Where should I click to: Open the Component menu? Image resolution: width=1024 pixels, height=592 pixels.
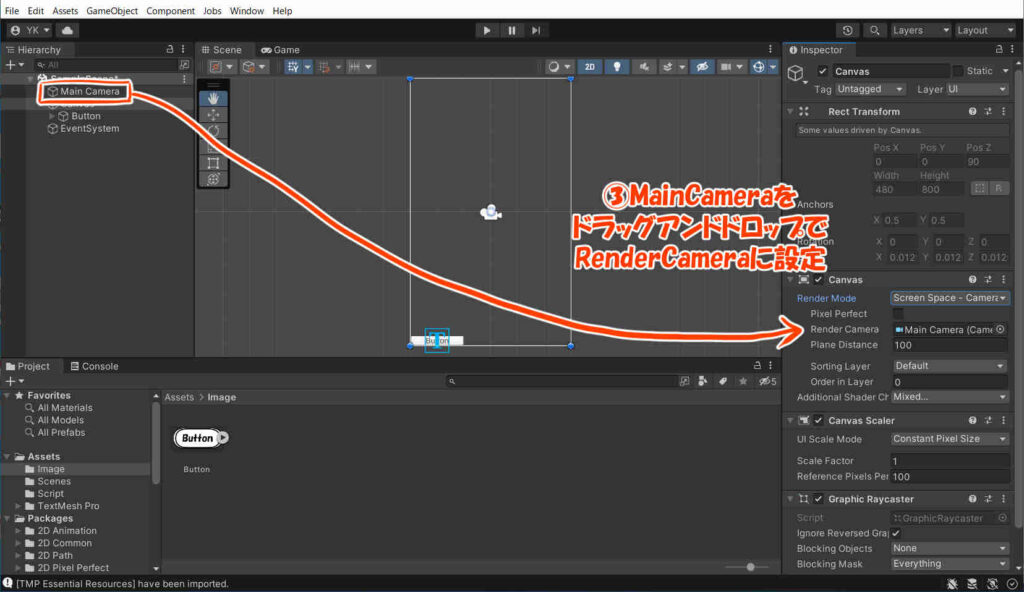pos(170,10)
